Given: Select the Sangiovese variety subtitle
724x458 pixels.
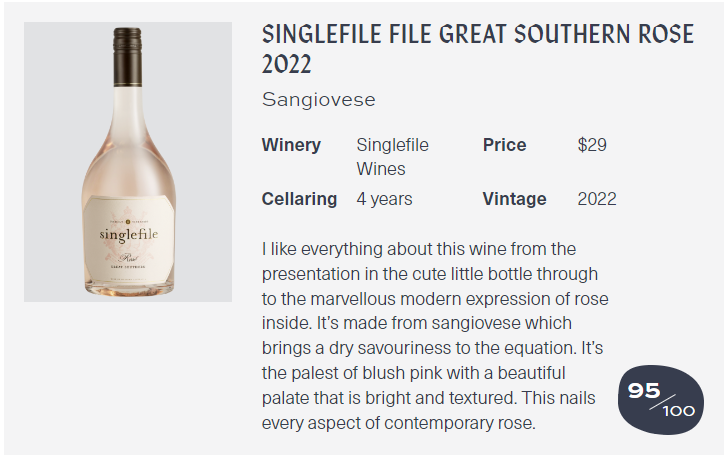Looking at the screenshot, I should (x=319, y=100).
